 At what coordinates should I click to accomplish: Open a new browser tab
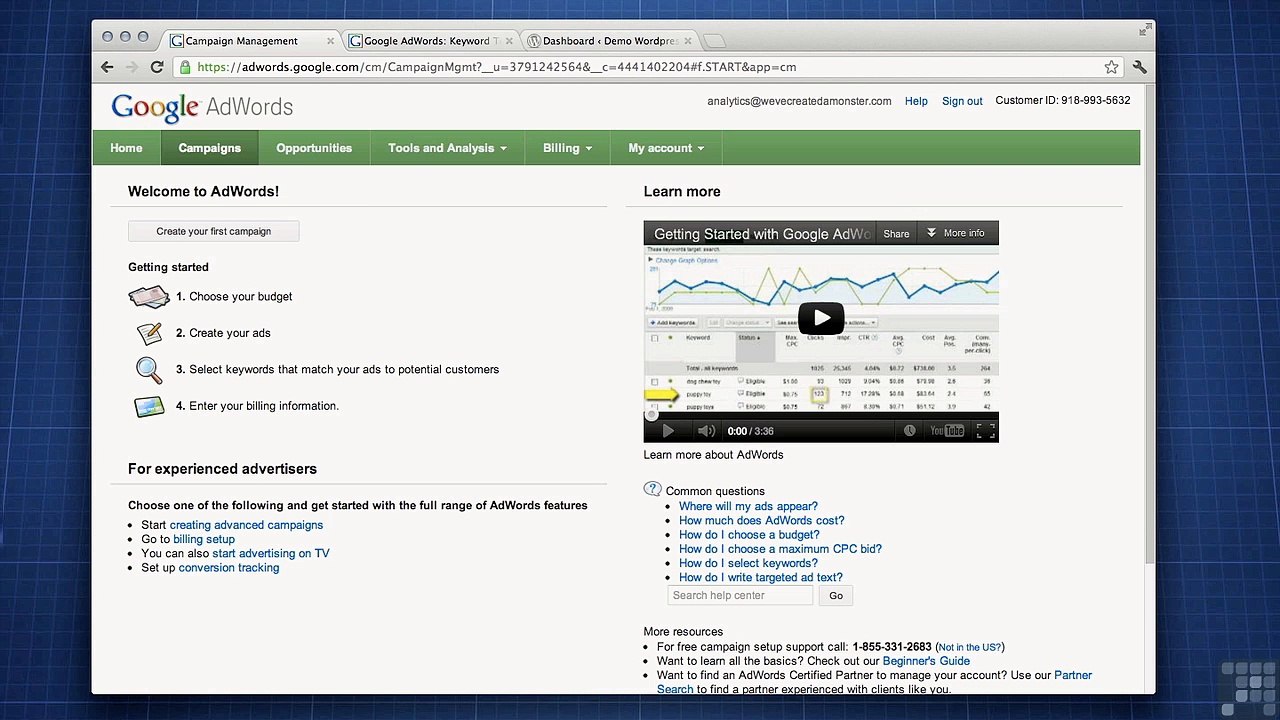coord(714,41)
